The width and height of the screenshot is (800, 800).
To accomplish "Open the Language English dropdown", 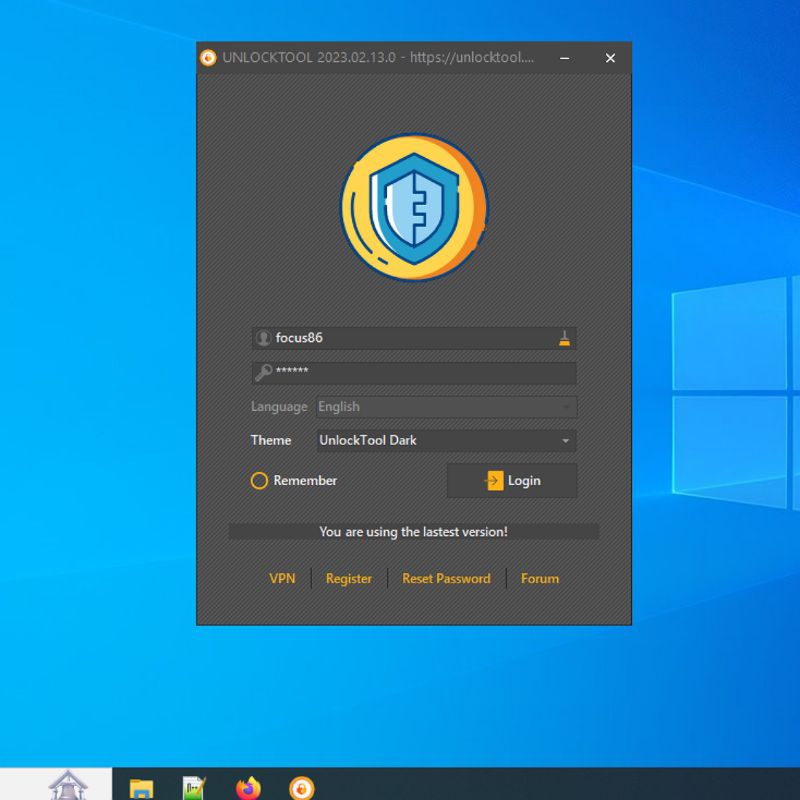I will click(446, 407).
